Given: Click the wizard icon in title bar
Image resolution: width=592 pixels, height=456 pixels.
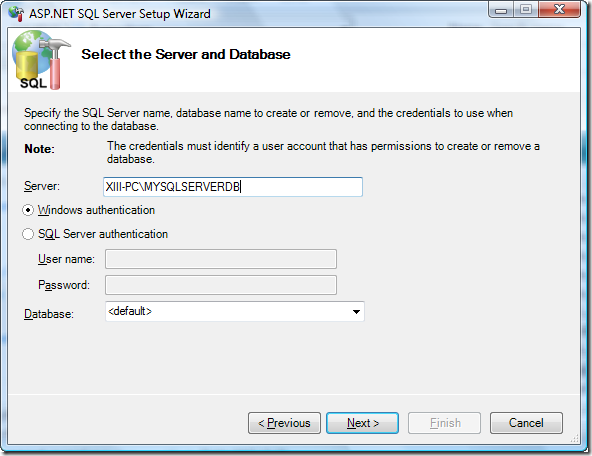Looking at the screenshot, I should click(x=16, y=13).
